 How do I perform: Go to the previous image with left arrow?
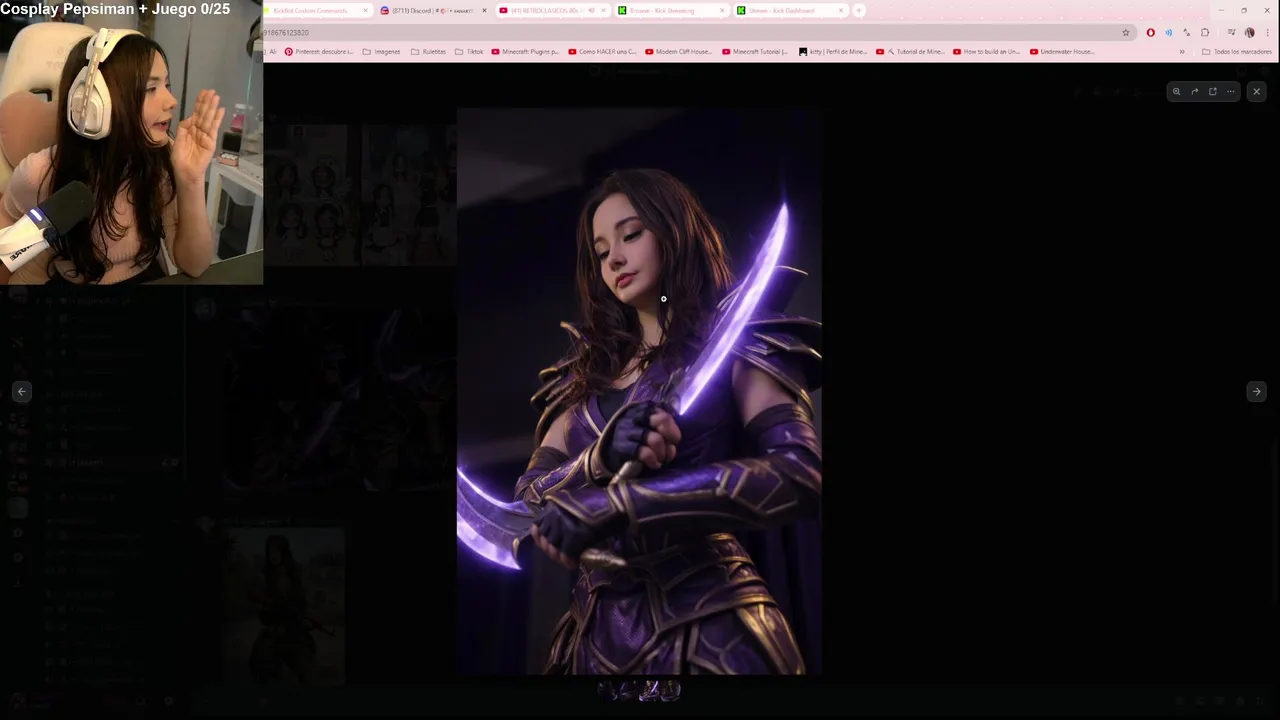pyautogui.click(x=22, y=391)
